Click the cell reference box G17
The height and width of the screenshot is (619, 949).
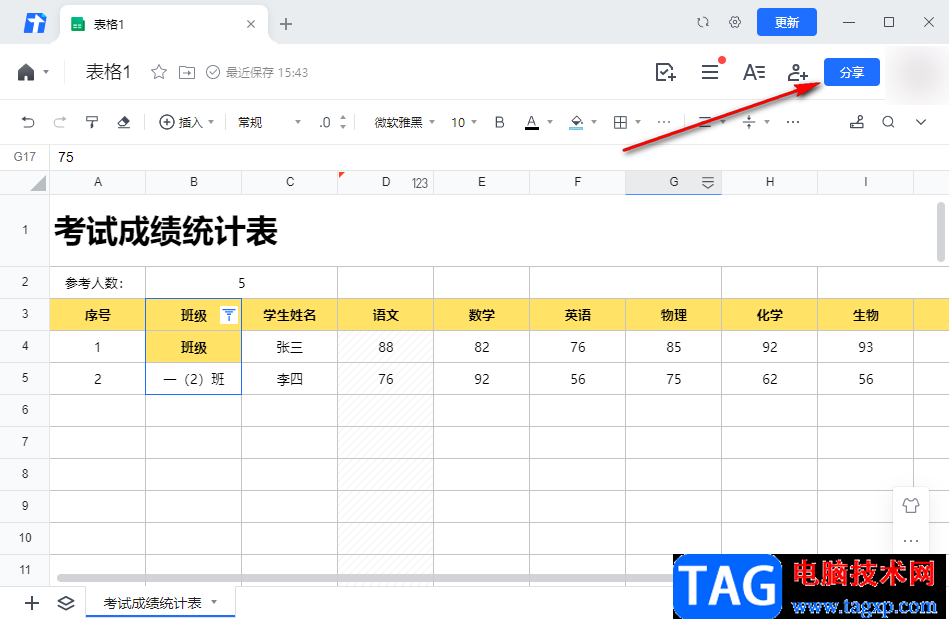[25, 157]
